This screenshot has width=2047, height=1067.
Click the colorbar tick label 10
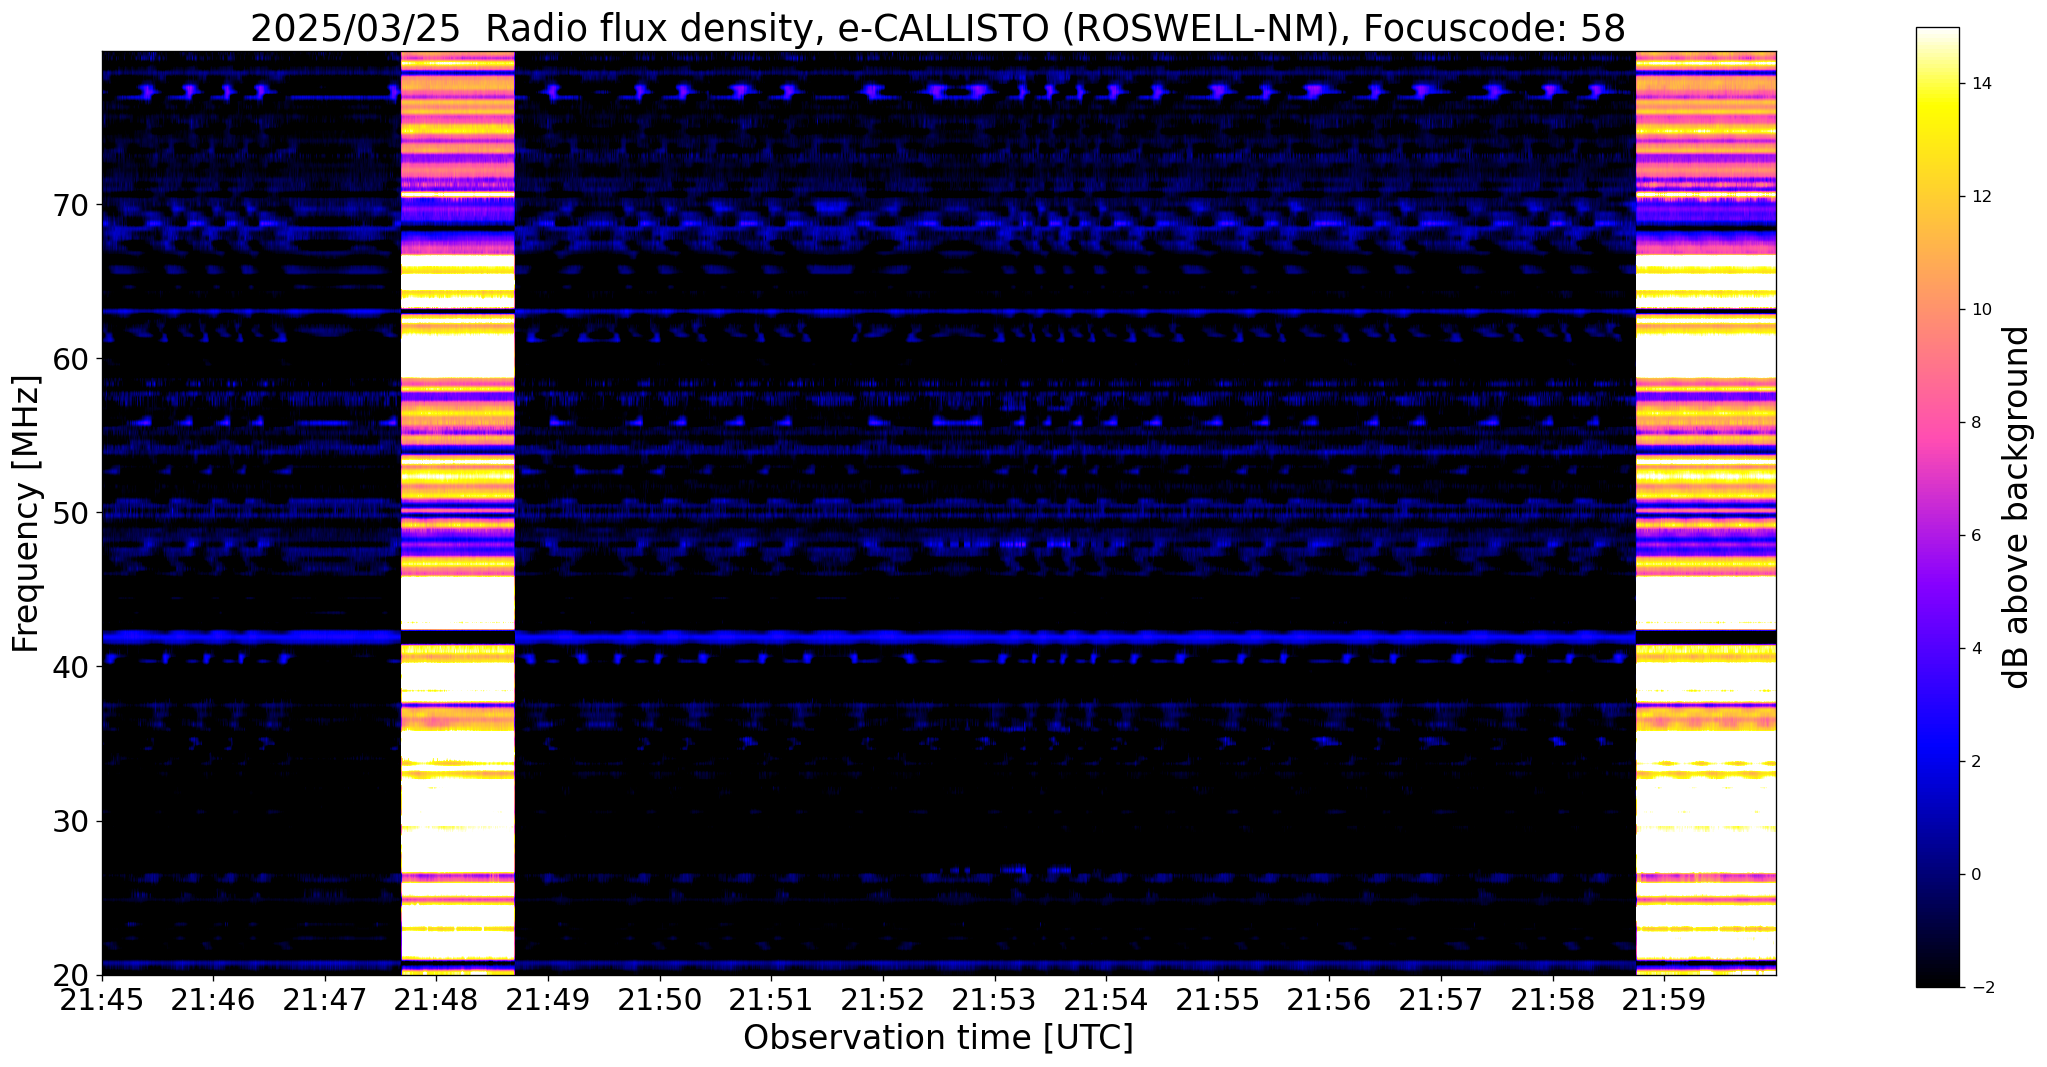click(x=1978, y=310)
